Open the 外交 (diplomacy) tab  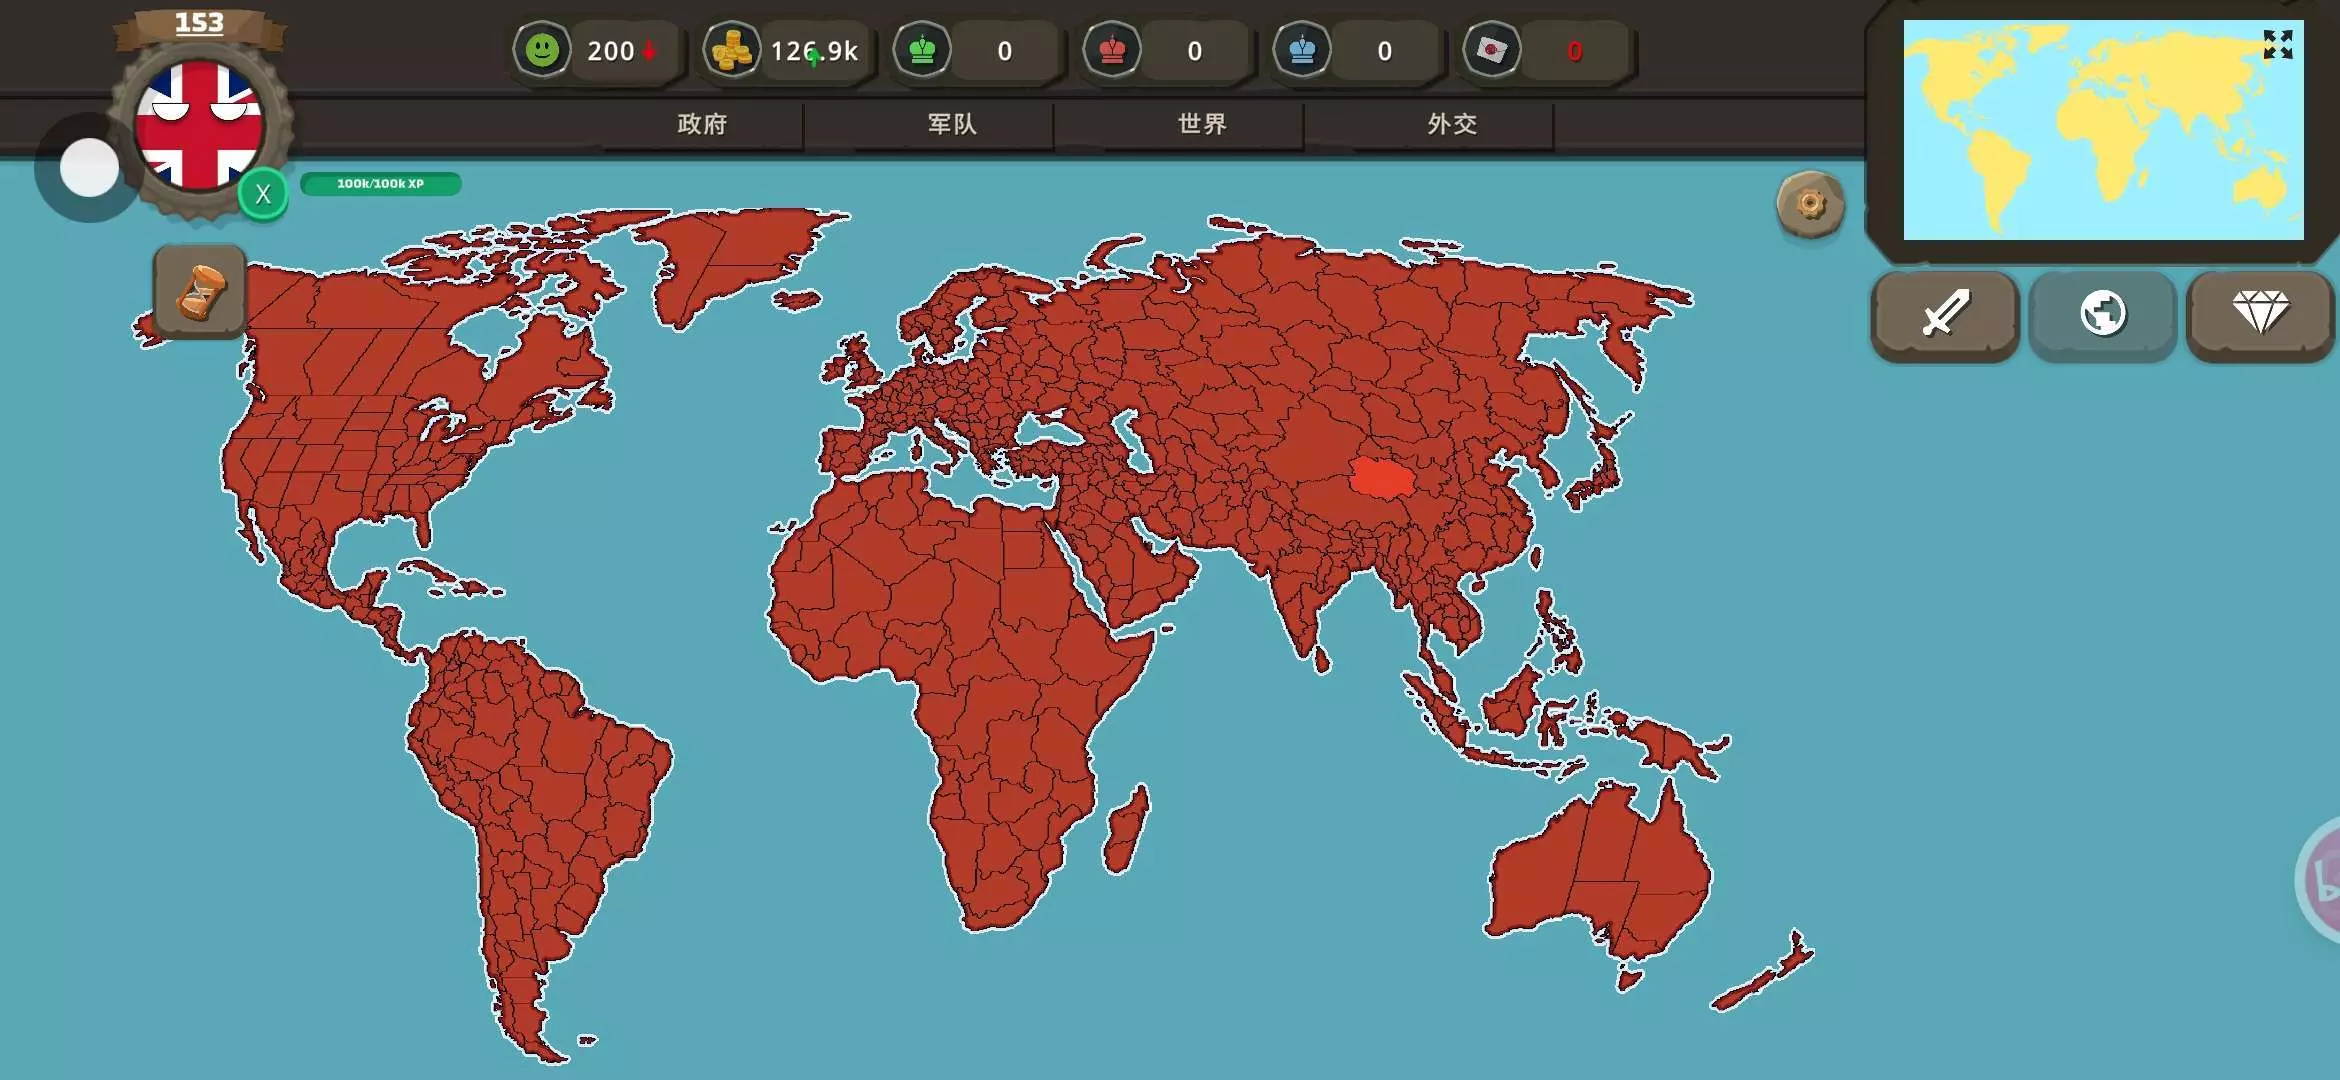1452,124
